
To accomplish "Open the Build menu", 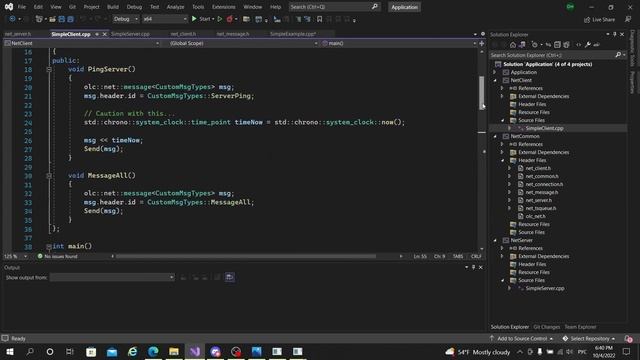I will (113, 7).
